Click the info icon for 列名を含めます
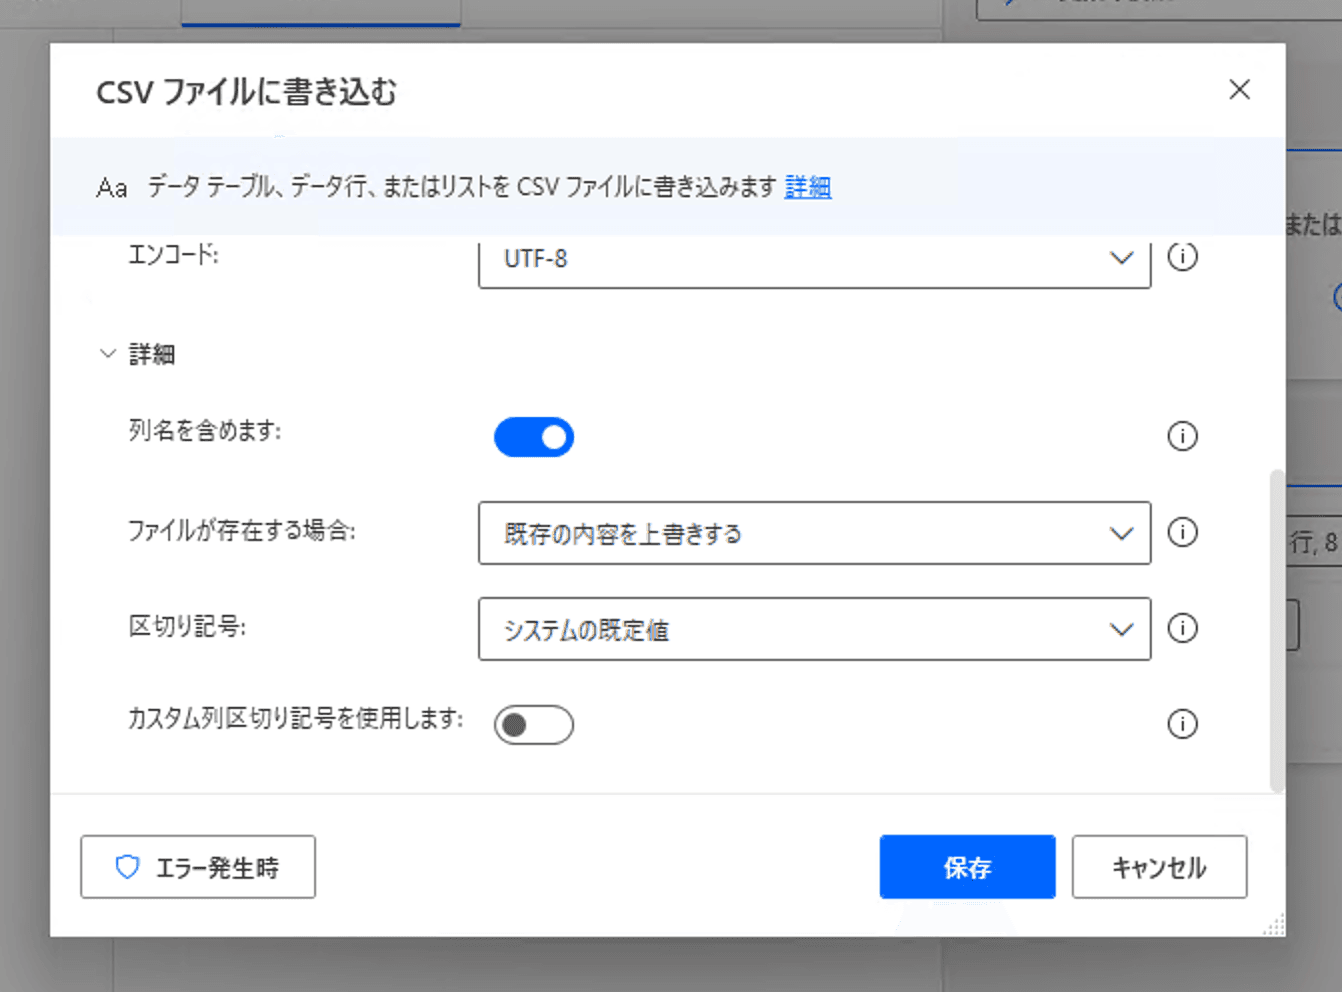Viewport: 1342px width, 992px height. [x=1182, y=436]
